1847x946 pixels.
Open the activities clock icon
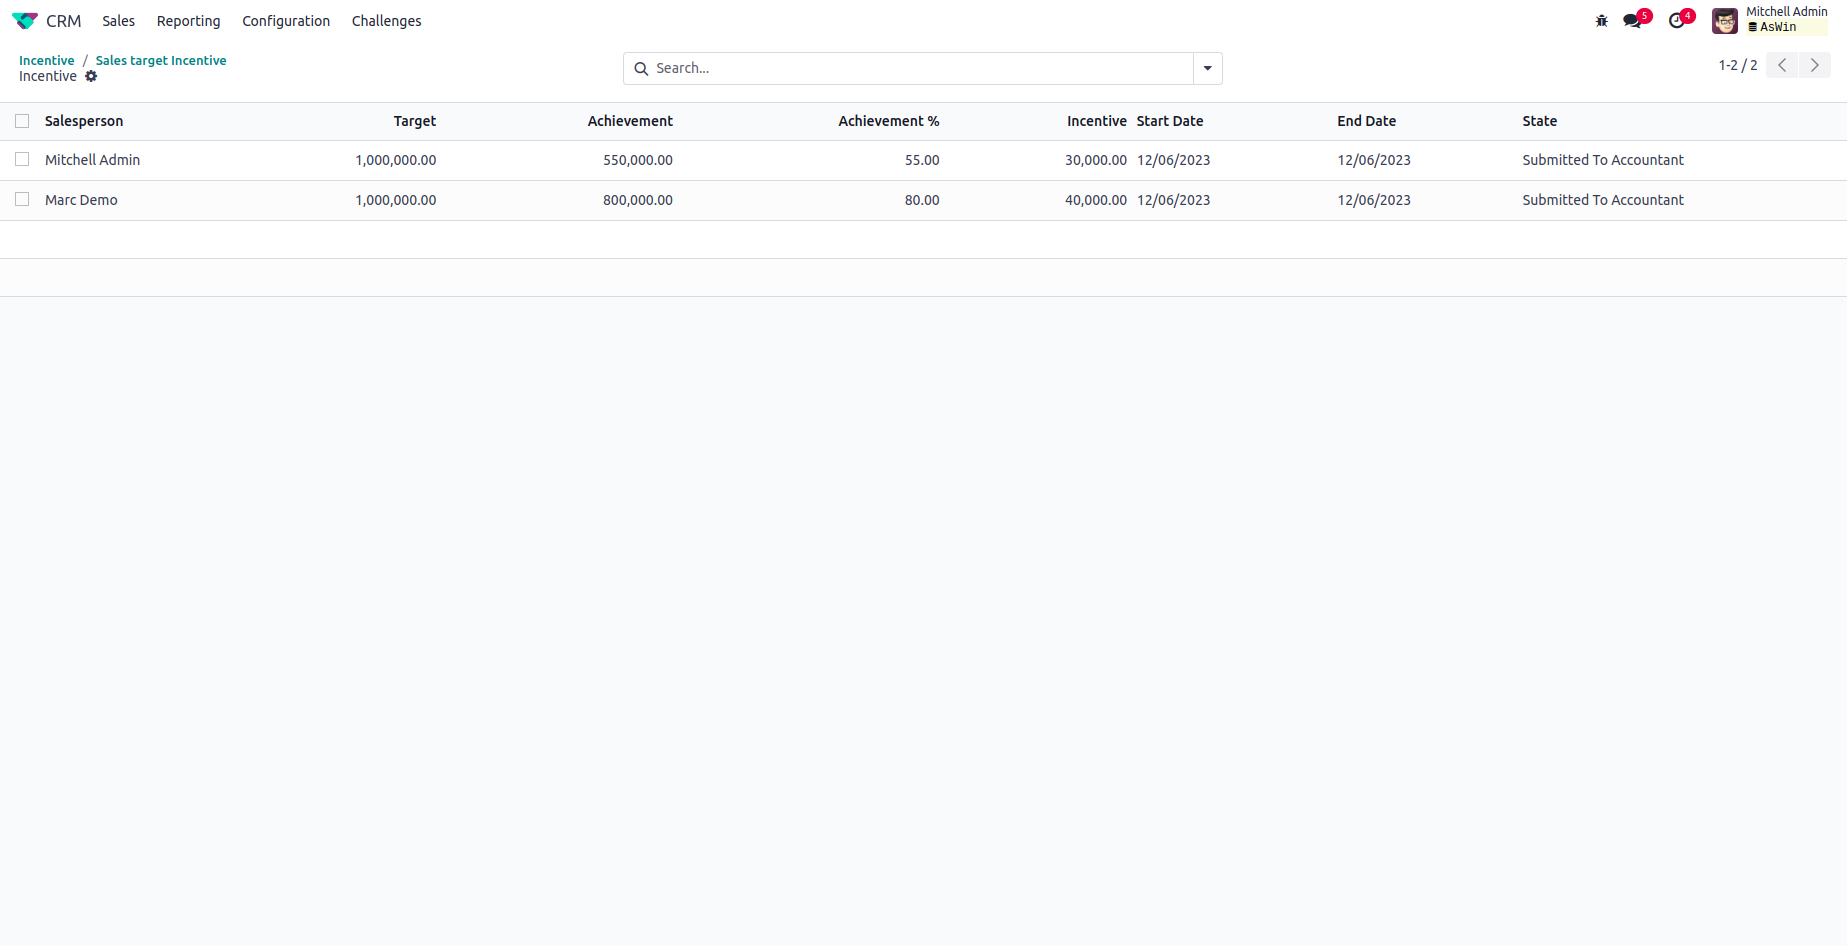point(1678,21)
